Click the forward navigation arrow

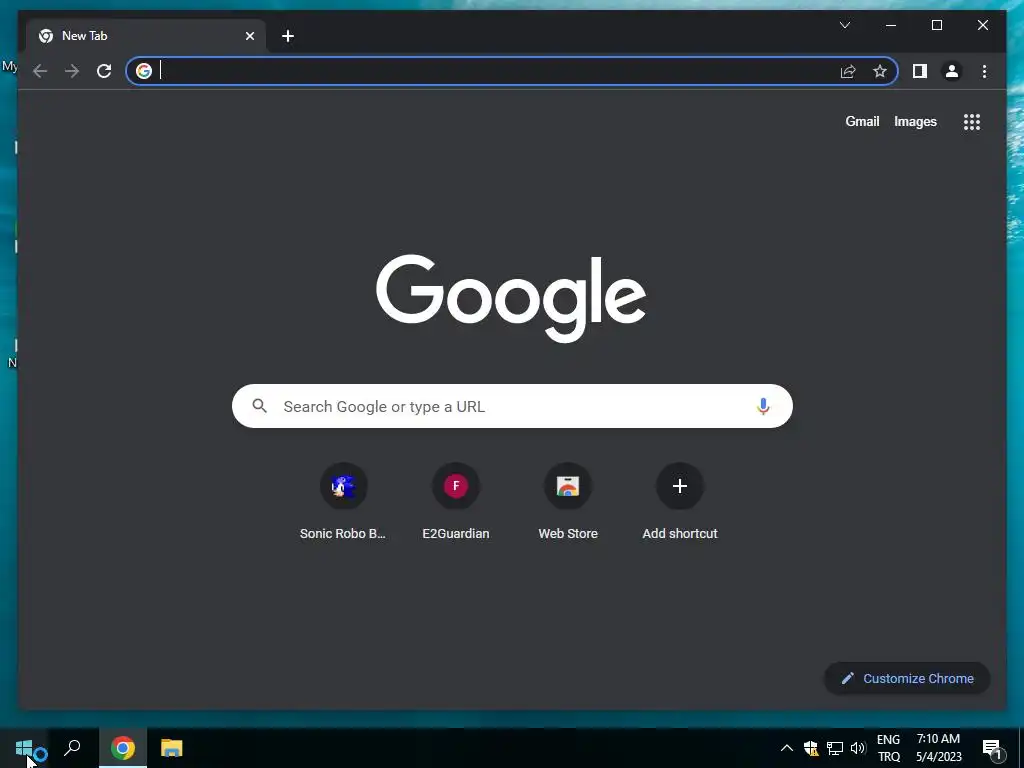[72, 71]
